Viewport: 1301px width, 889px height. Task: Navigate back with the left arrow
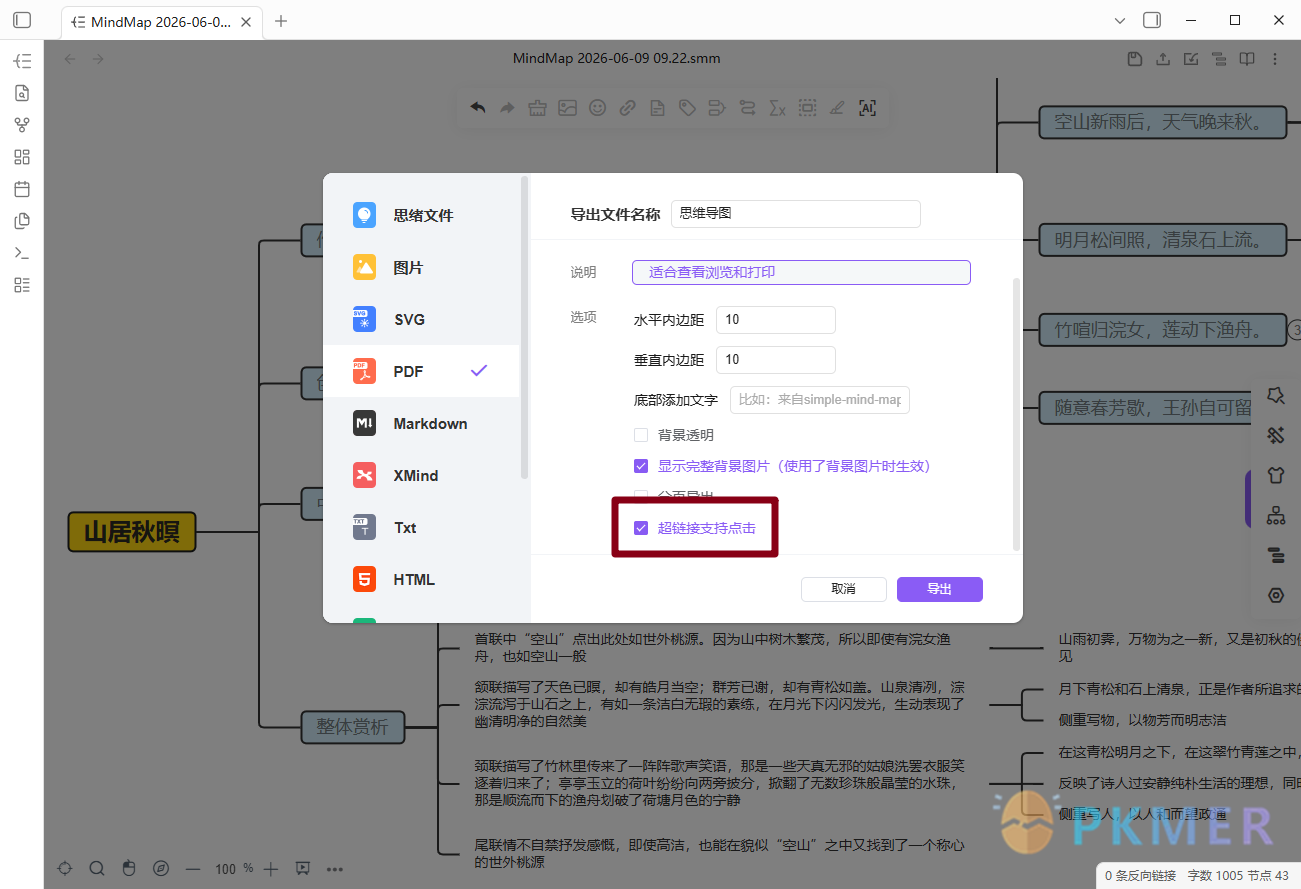[x=70, y=59]
